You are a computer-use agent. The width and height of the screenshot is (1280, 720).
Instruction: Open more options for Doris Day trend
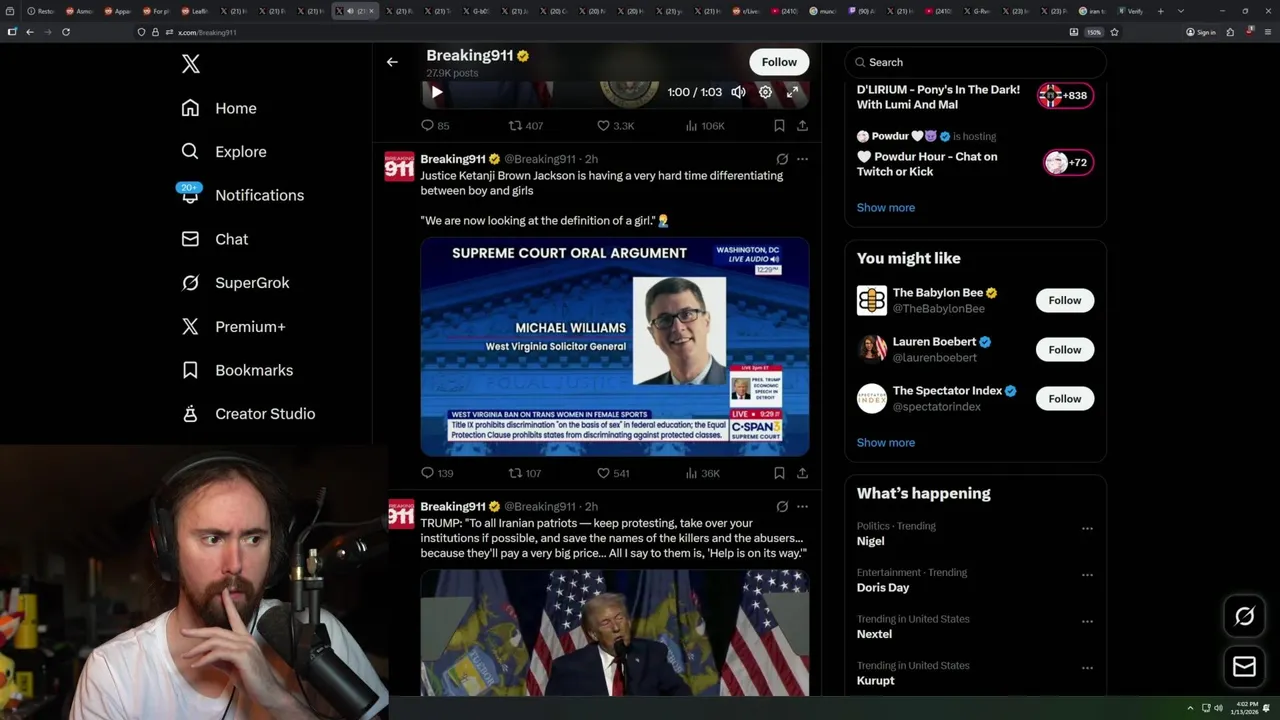coord(1087,575)
